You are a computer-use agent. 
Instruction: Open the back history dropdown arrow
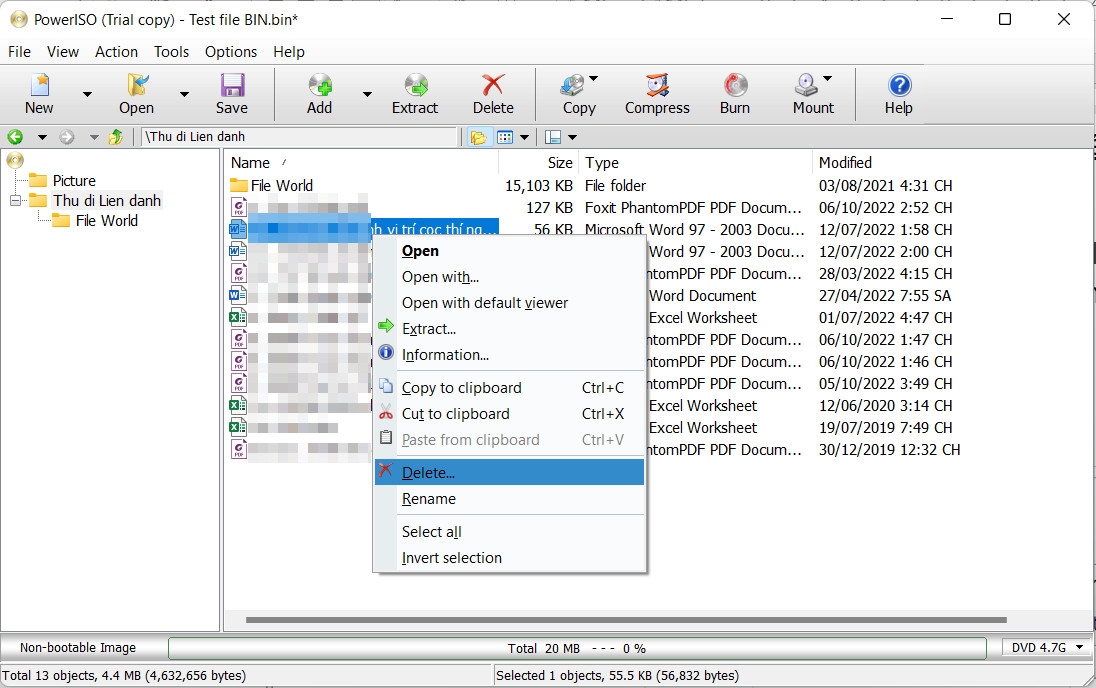42,137
